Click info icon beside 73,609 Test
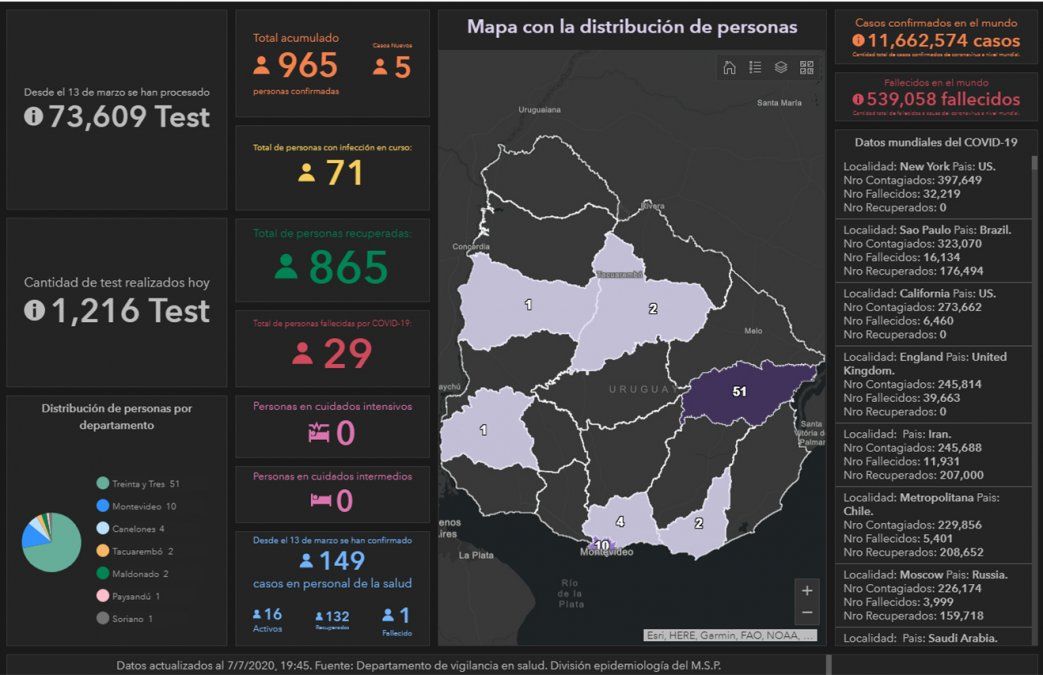This screenshot has height=675, width=1043. coord(34,117)
